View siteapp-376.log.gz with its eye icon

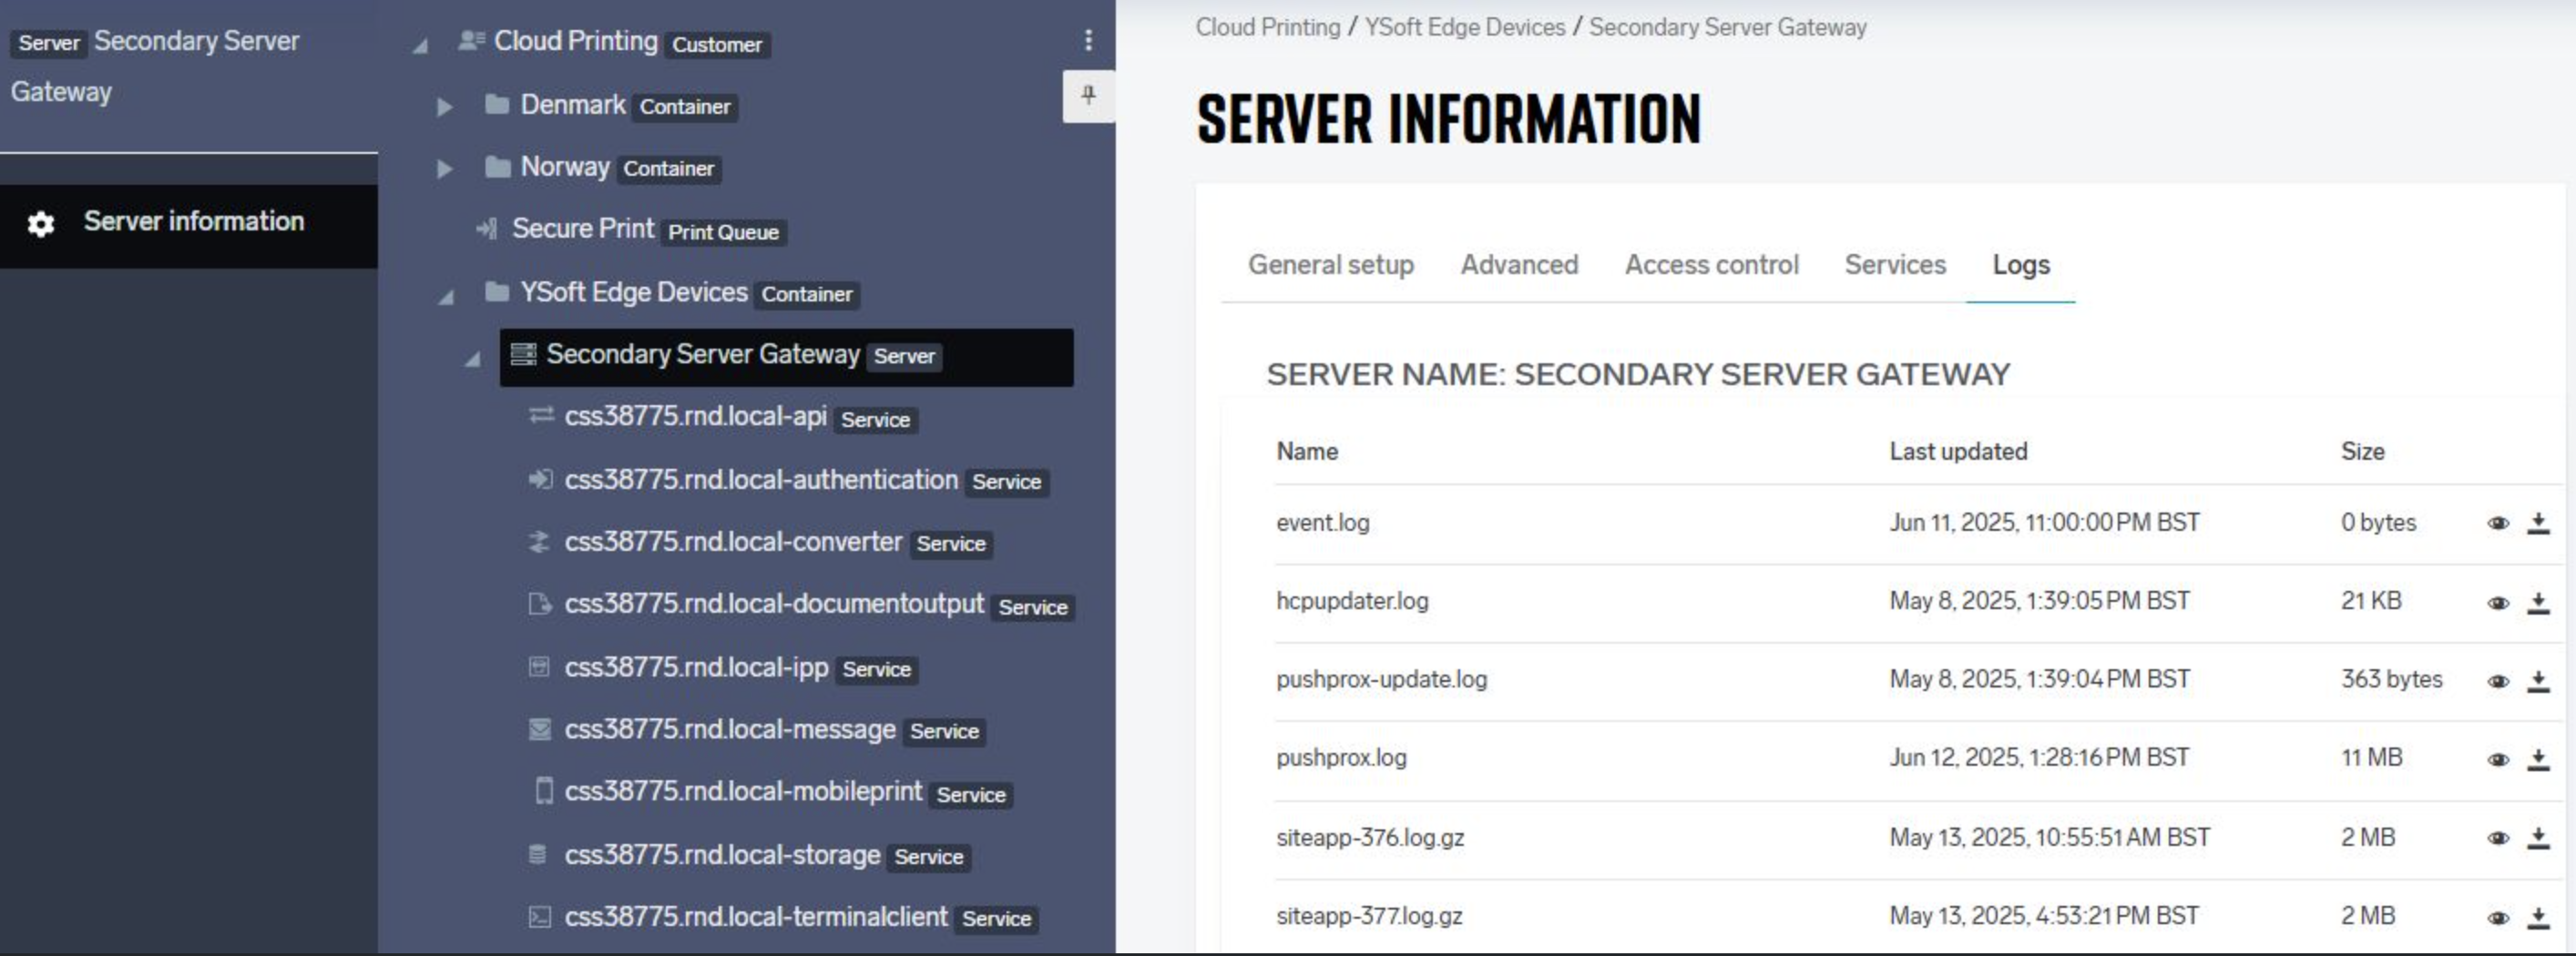(x=2498, y=838)
